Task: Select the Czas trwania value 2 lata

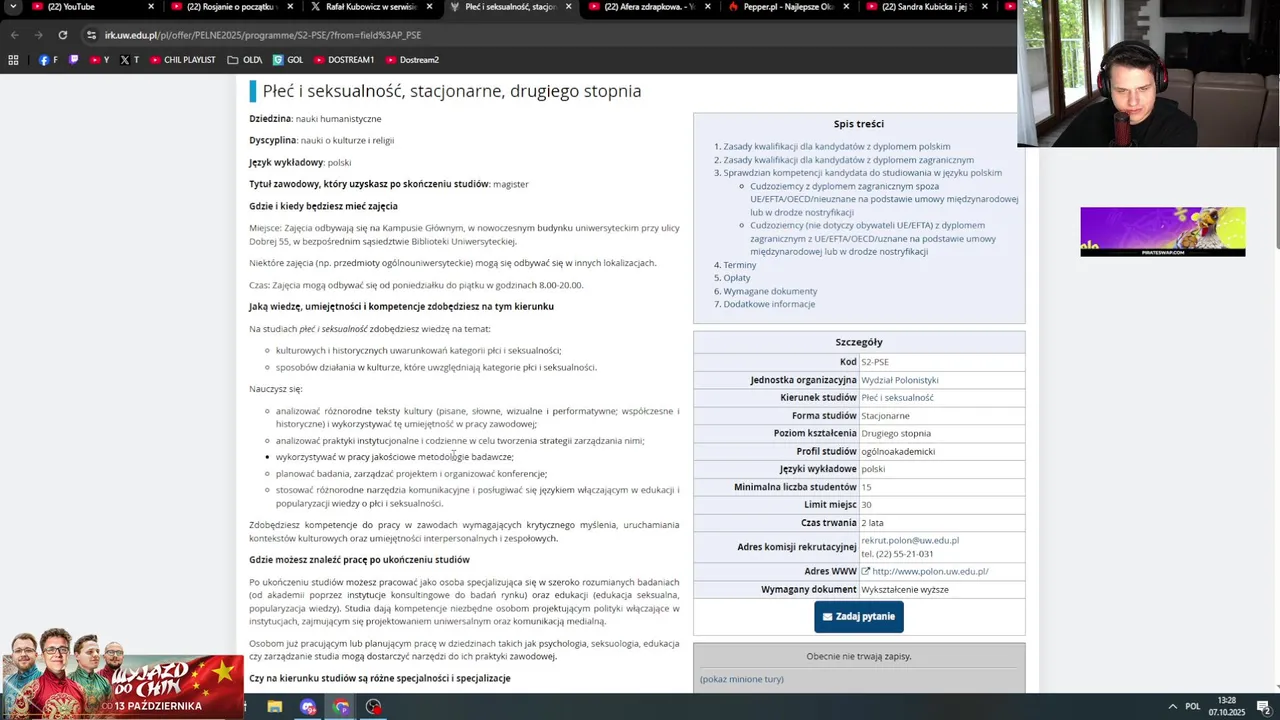Action: (x=872, y=523)
